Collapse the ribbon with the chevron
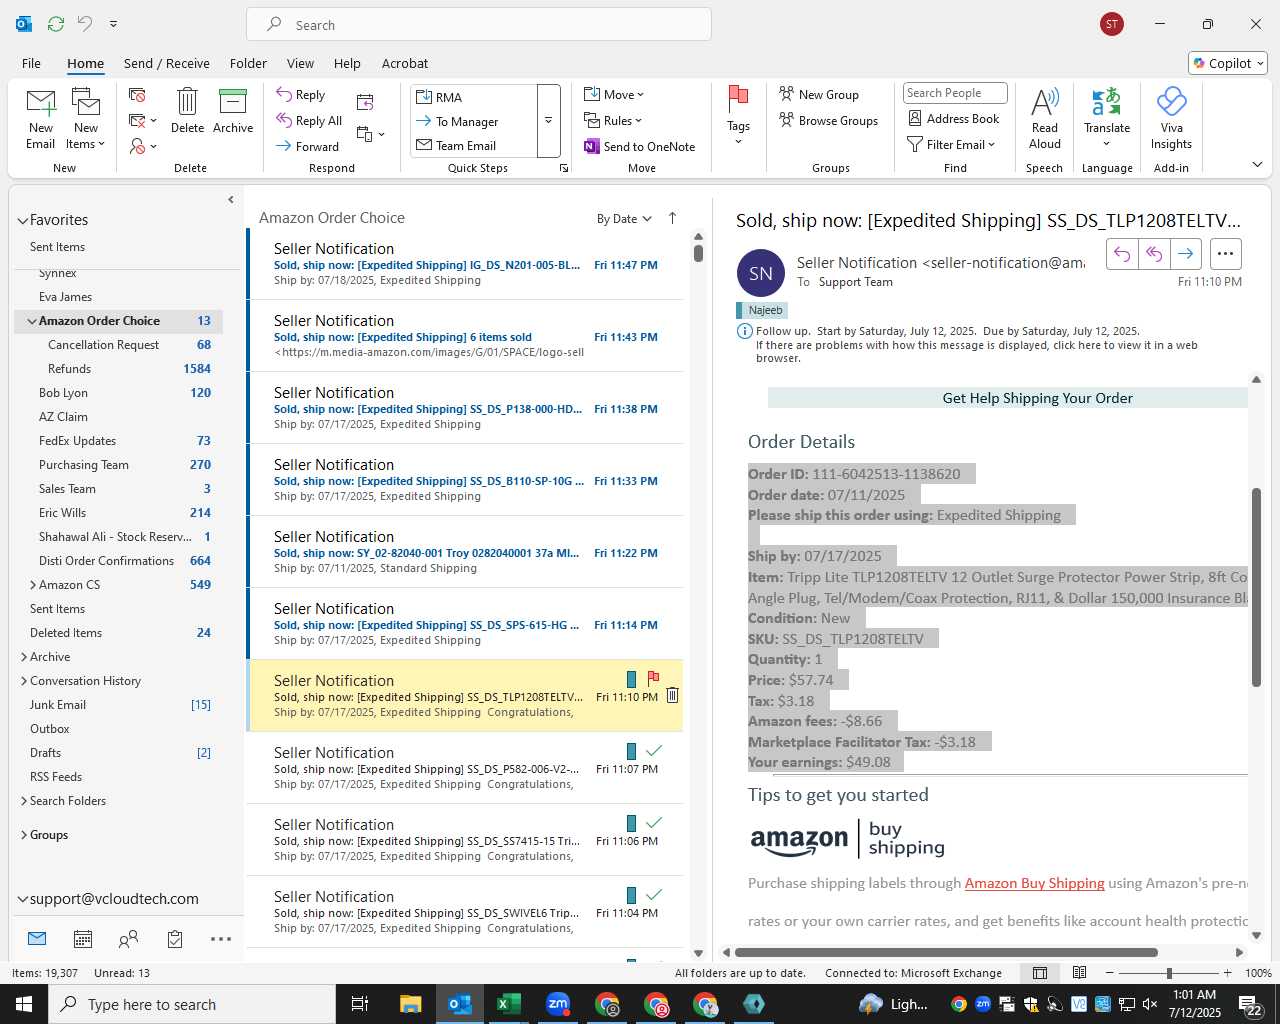 tap(1257, 165)
